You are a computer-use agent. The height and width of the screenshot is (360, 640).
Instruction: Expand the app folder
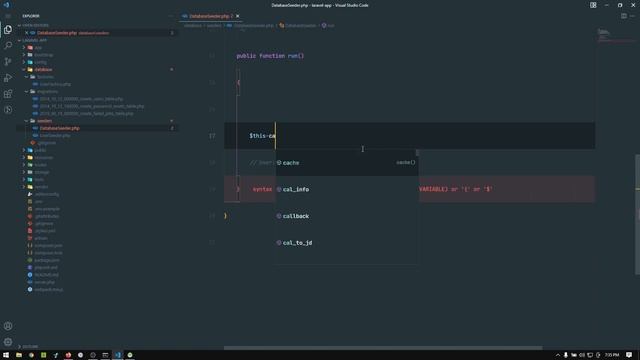38,47
